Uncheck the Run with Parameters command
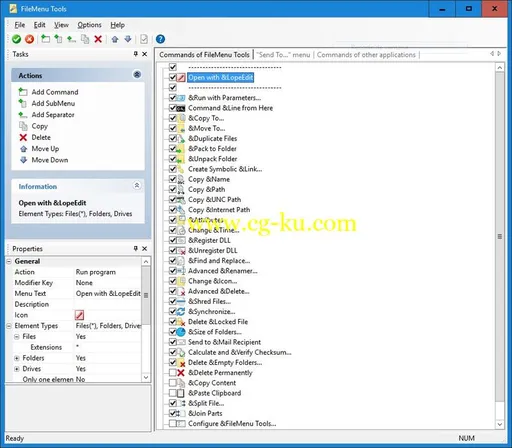The width and height of the screenshot is (512, 448). (x=173, y=98)
